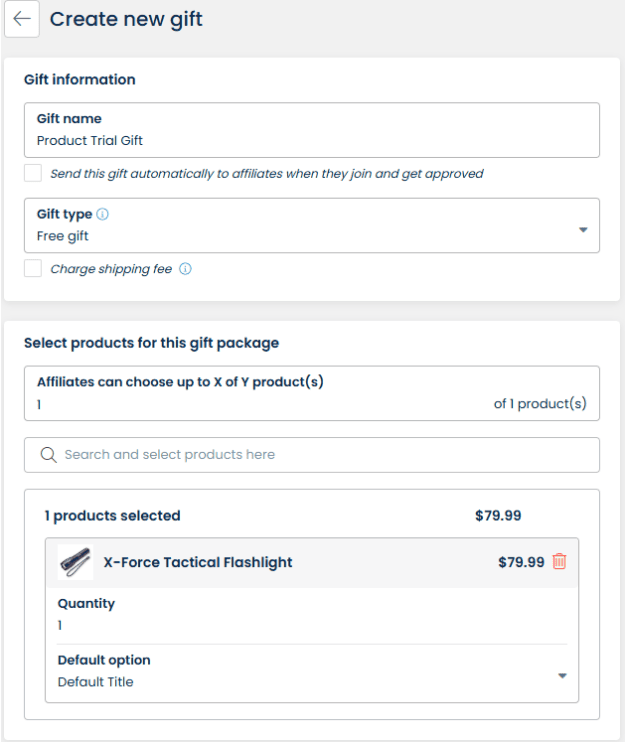Screen dimensions: 626x749
Task: Click the search magnifier icon
Action: 47,455
